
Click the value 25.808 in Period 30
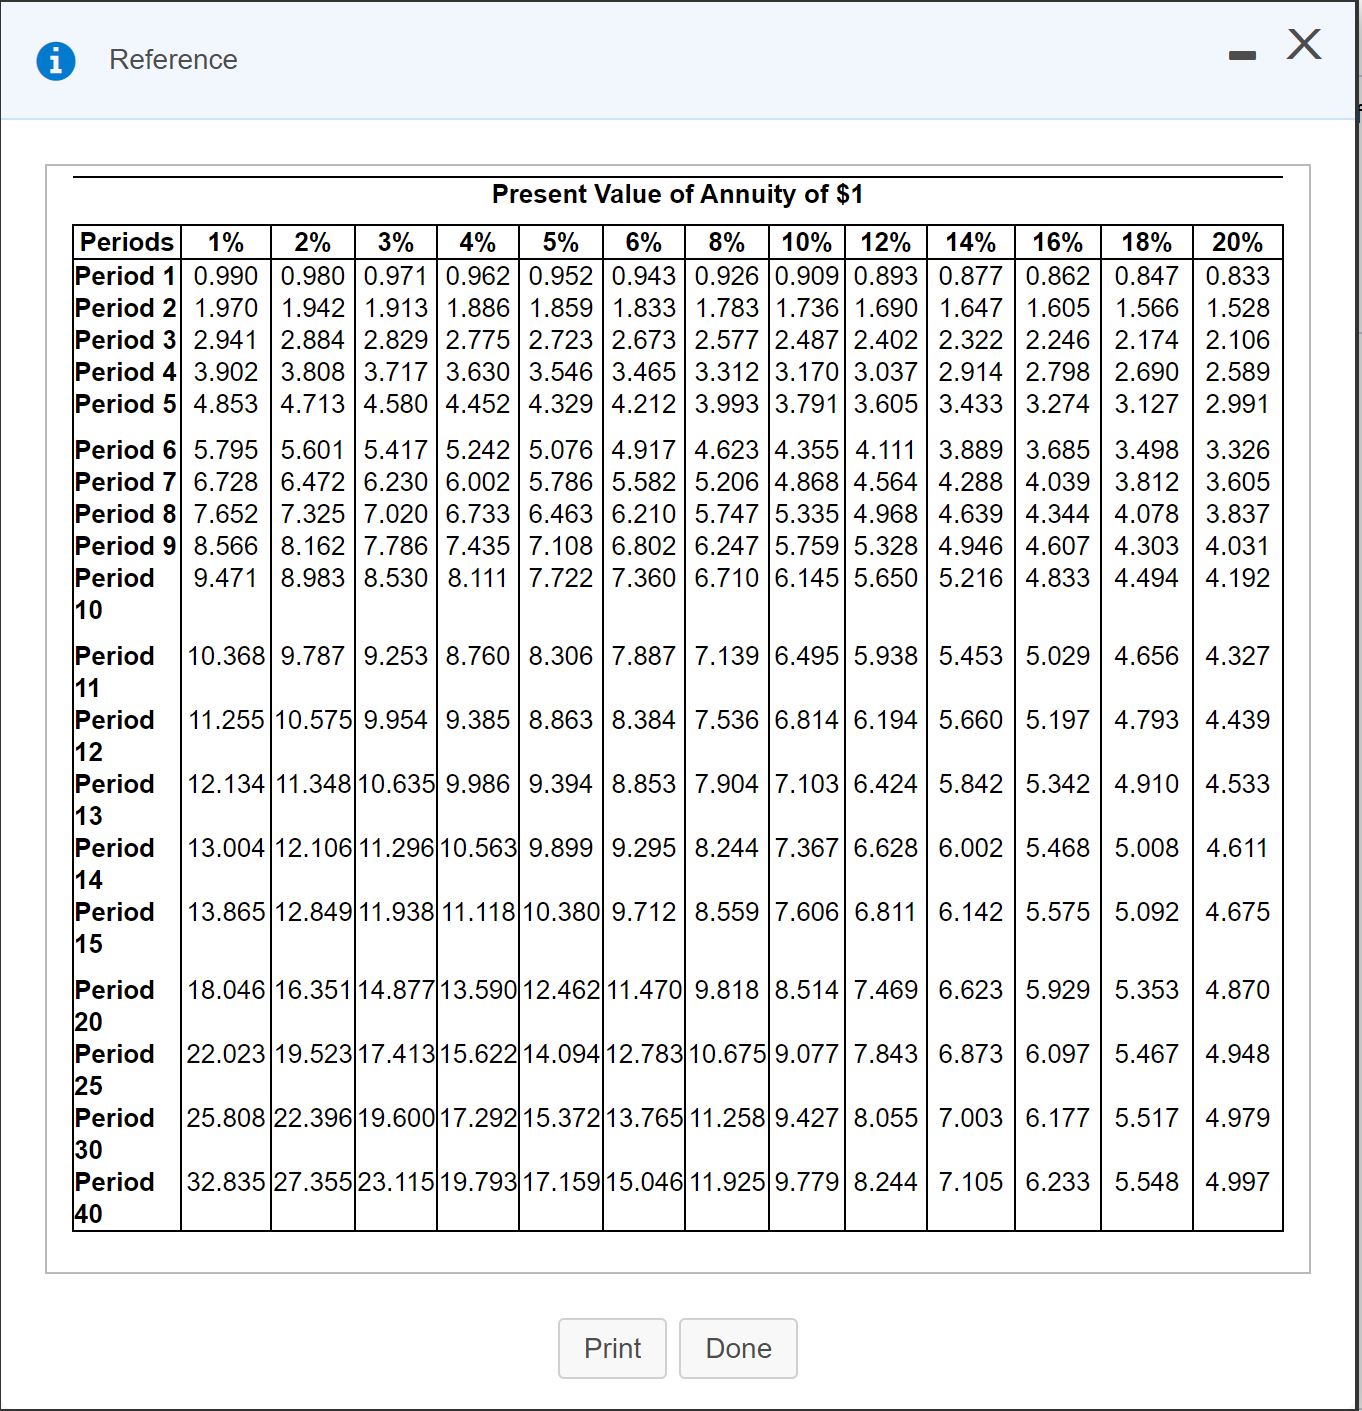tap(227, 1118)
